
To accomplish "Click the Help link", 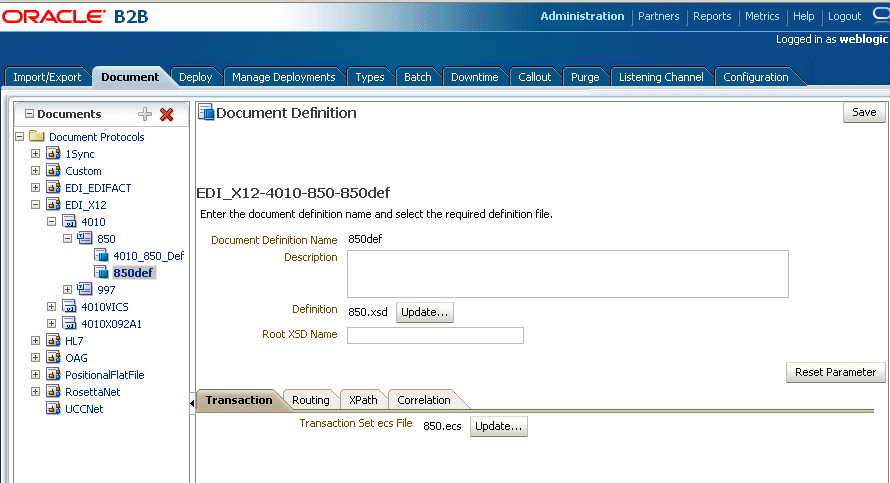I will pyautogui.click(x=803, y=16).
